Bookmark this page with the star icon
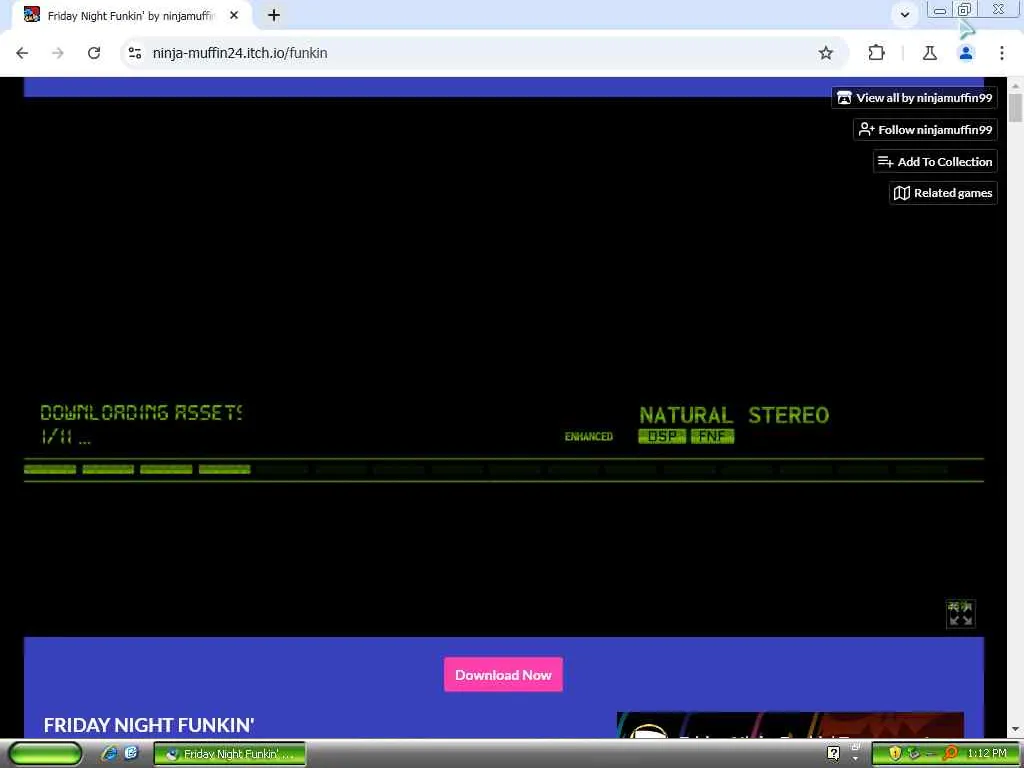1024x768 pixels. 825,53
